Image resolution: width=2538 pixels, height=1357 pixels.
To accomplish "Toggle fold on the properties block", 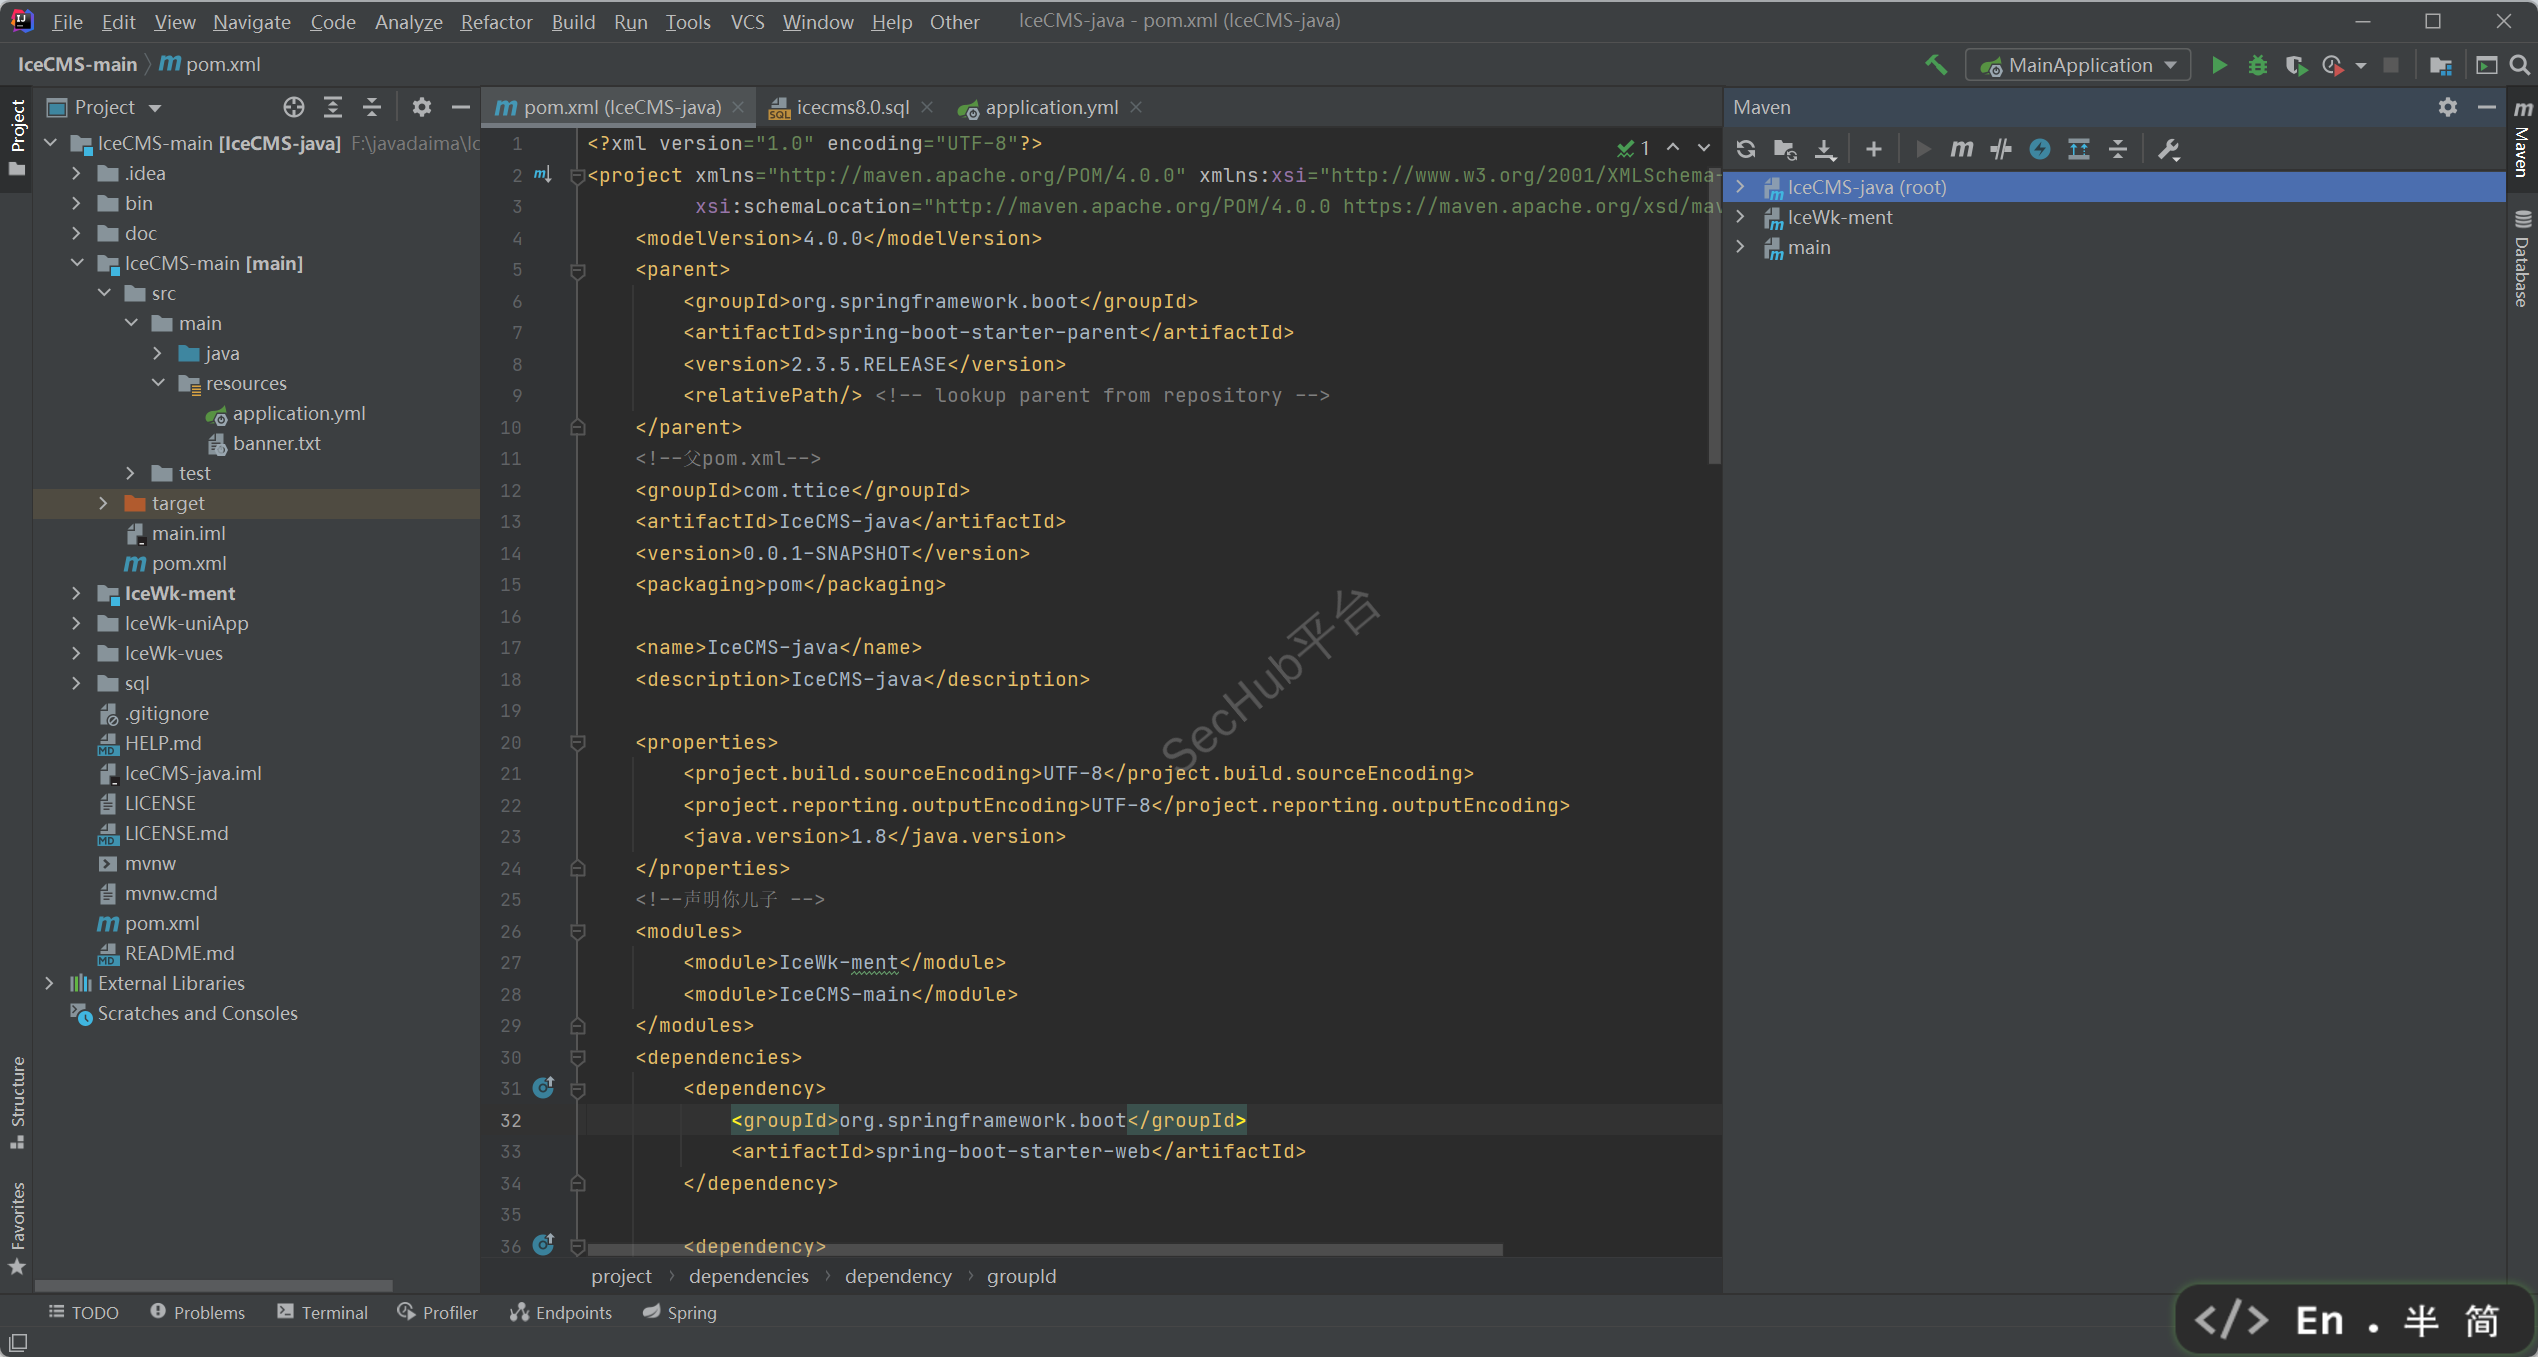I will click(x=577, y=742).
